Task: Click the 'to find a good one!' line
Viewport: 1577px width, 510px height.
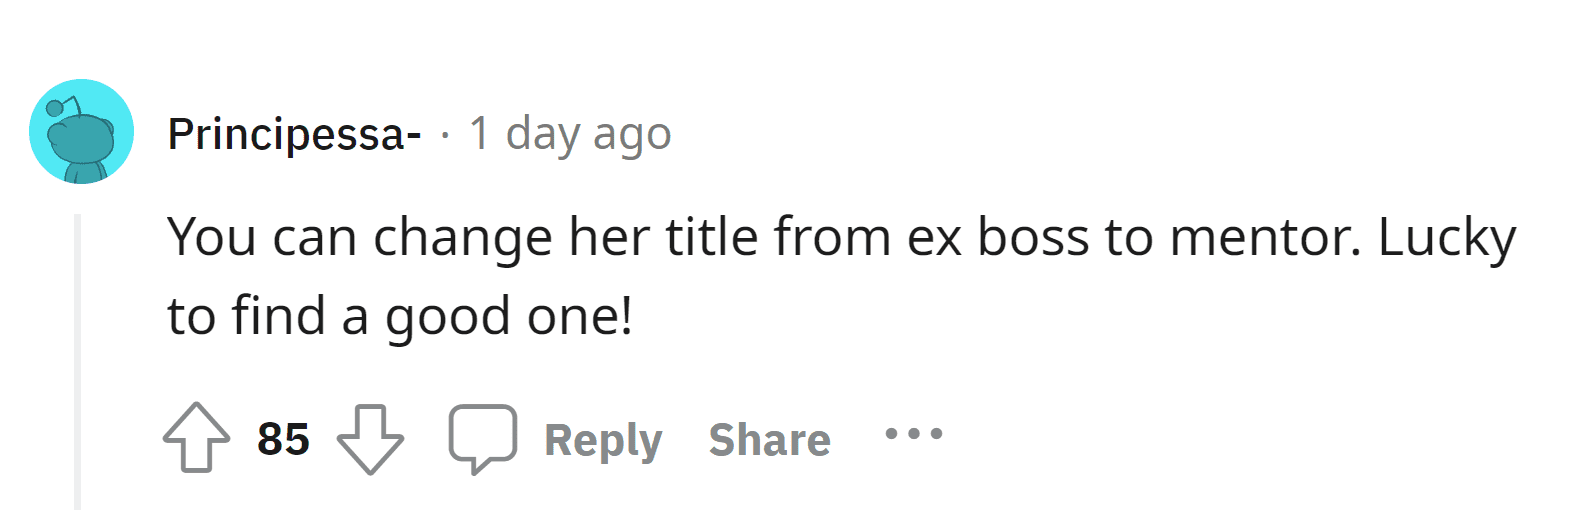Action: (400, 317)
